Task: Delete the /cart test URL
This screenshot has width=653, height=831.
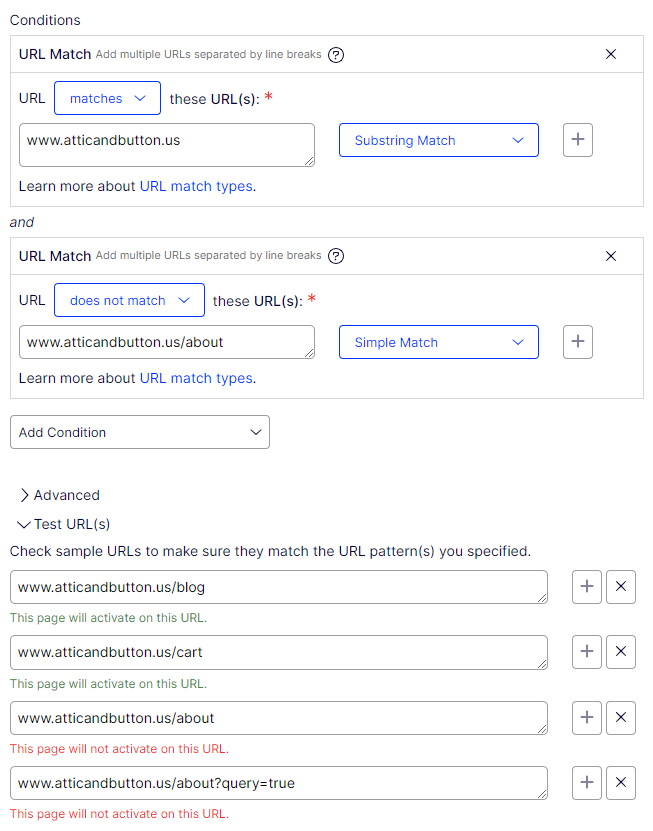Action: tap(621, 652)
